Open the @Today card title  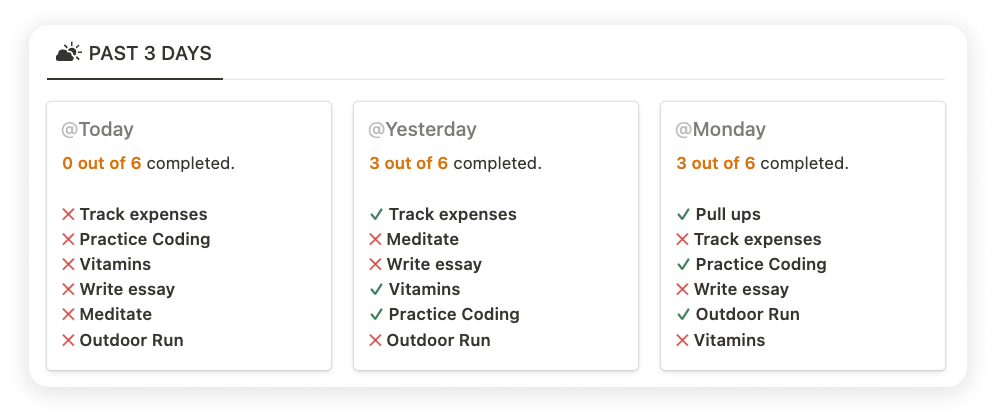(x=97, y=130)
